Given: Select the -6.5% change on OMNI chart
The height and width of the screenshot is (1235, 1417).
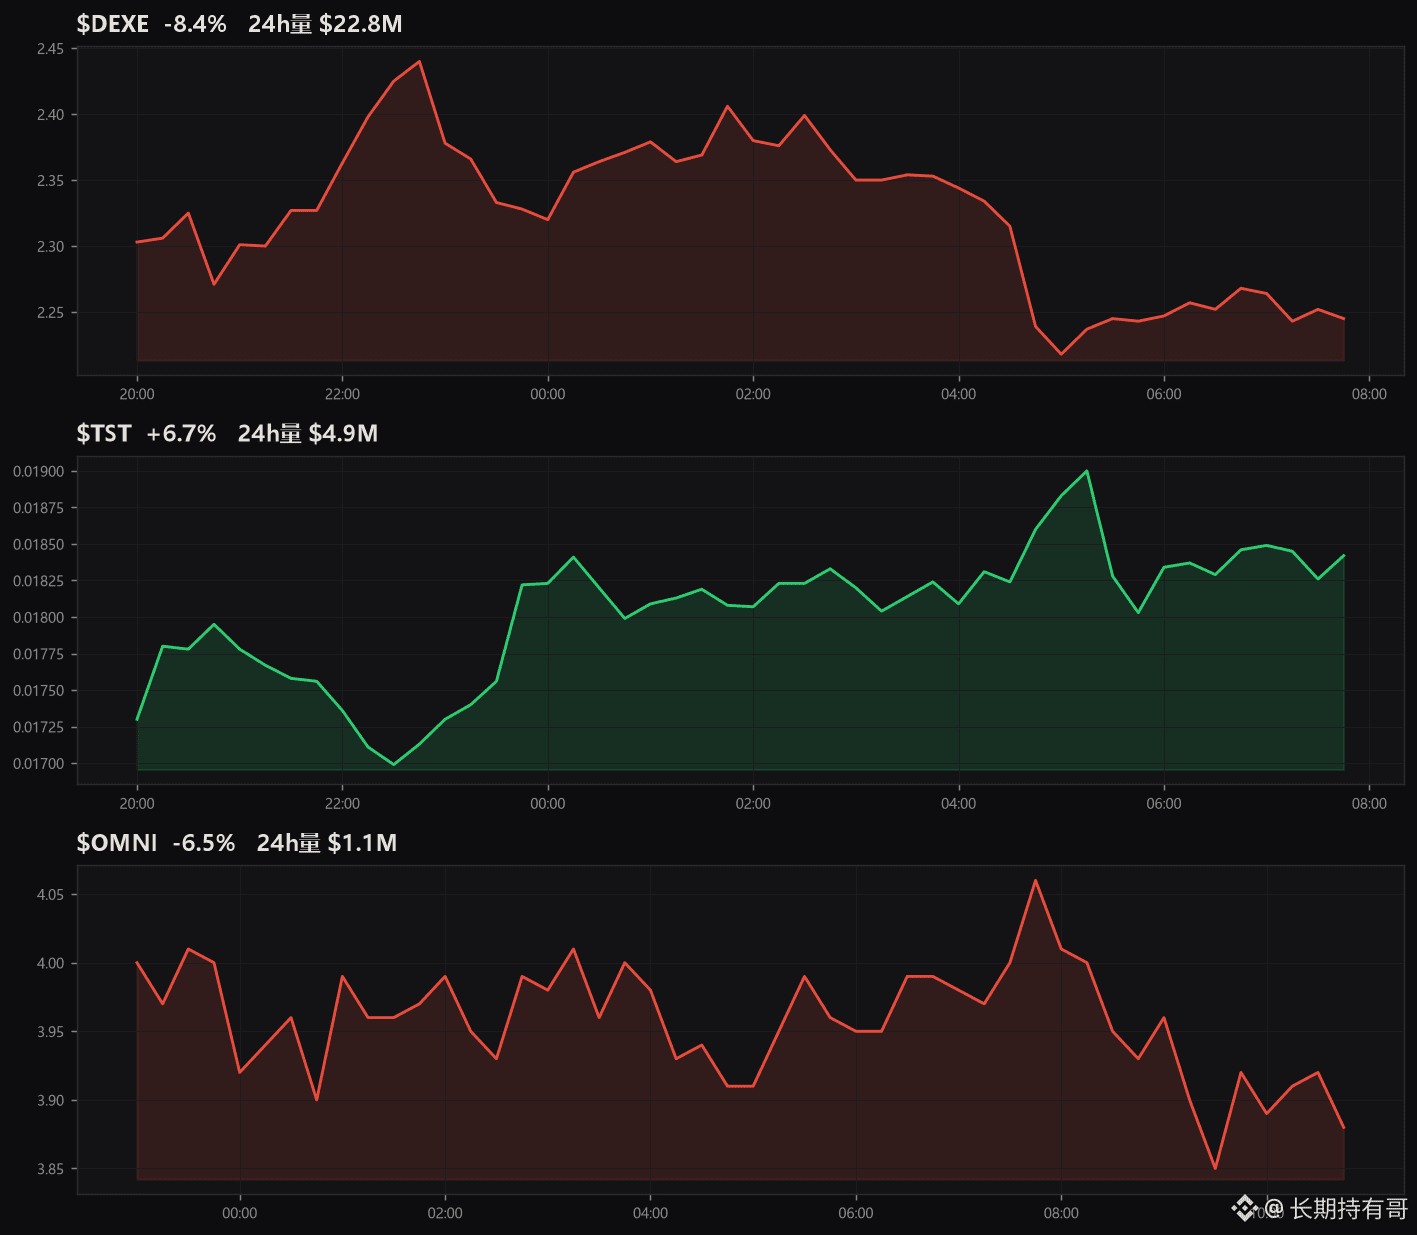Looking at the screenshot, I should click(x=204, y=843).
